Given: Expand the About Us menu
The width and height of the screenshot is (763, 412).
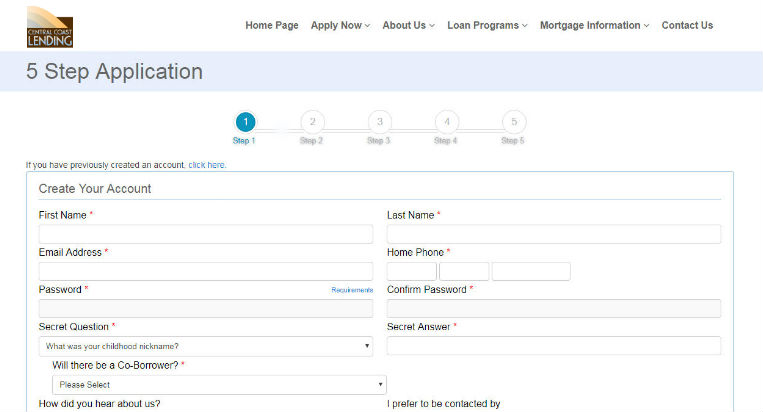Looking at the screenshot, I should (408, 25).
